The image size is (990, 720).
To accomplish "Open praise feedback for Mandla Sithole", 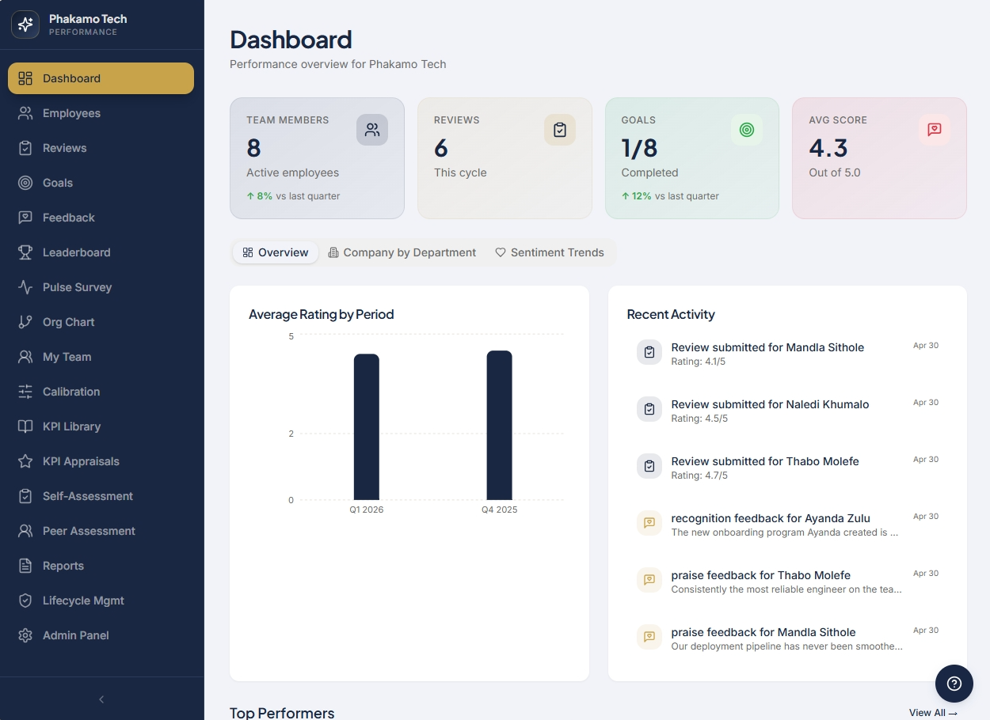I will click(x=787, y=637).
